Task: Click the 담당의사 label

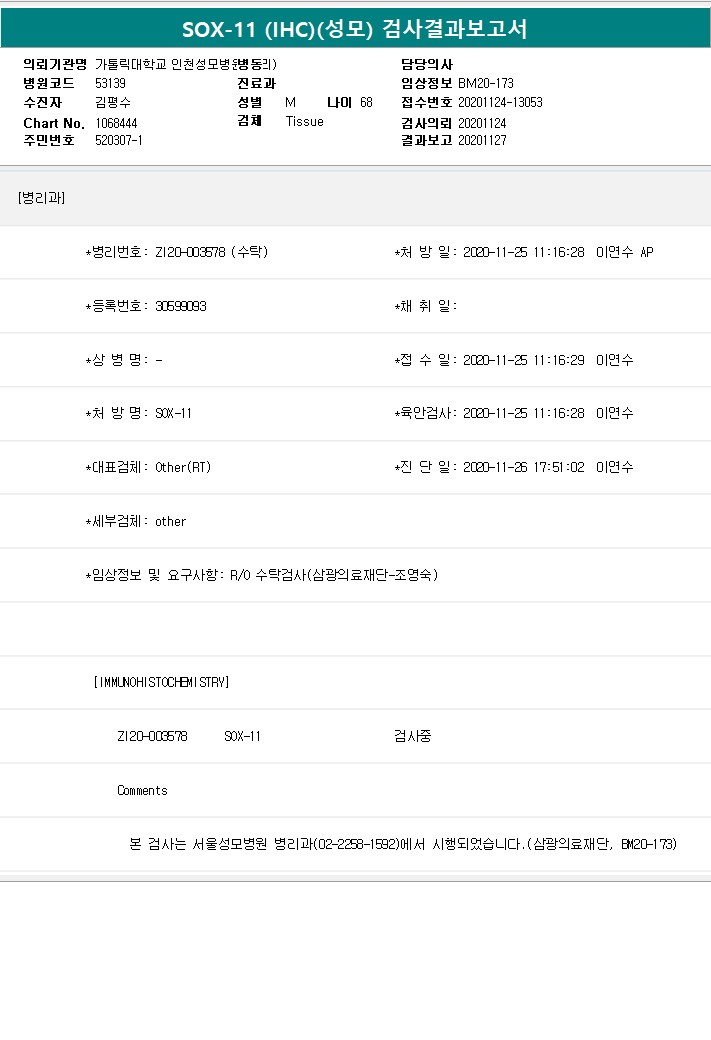Action: coord(426,64)
